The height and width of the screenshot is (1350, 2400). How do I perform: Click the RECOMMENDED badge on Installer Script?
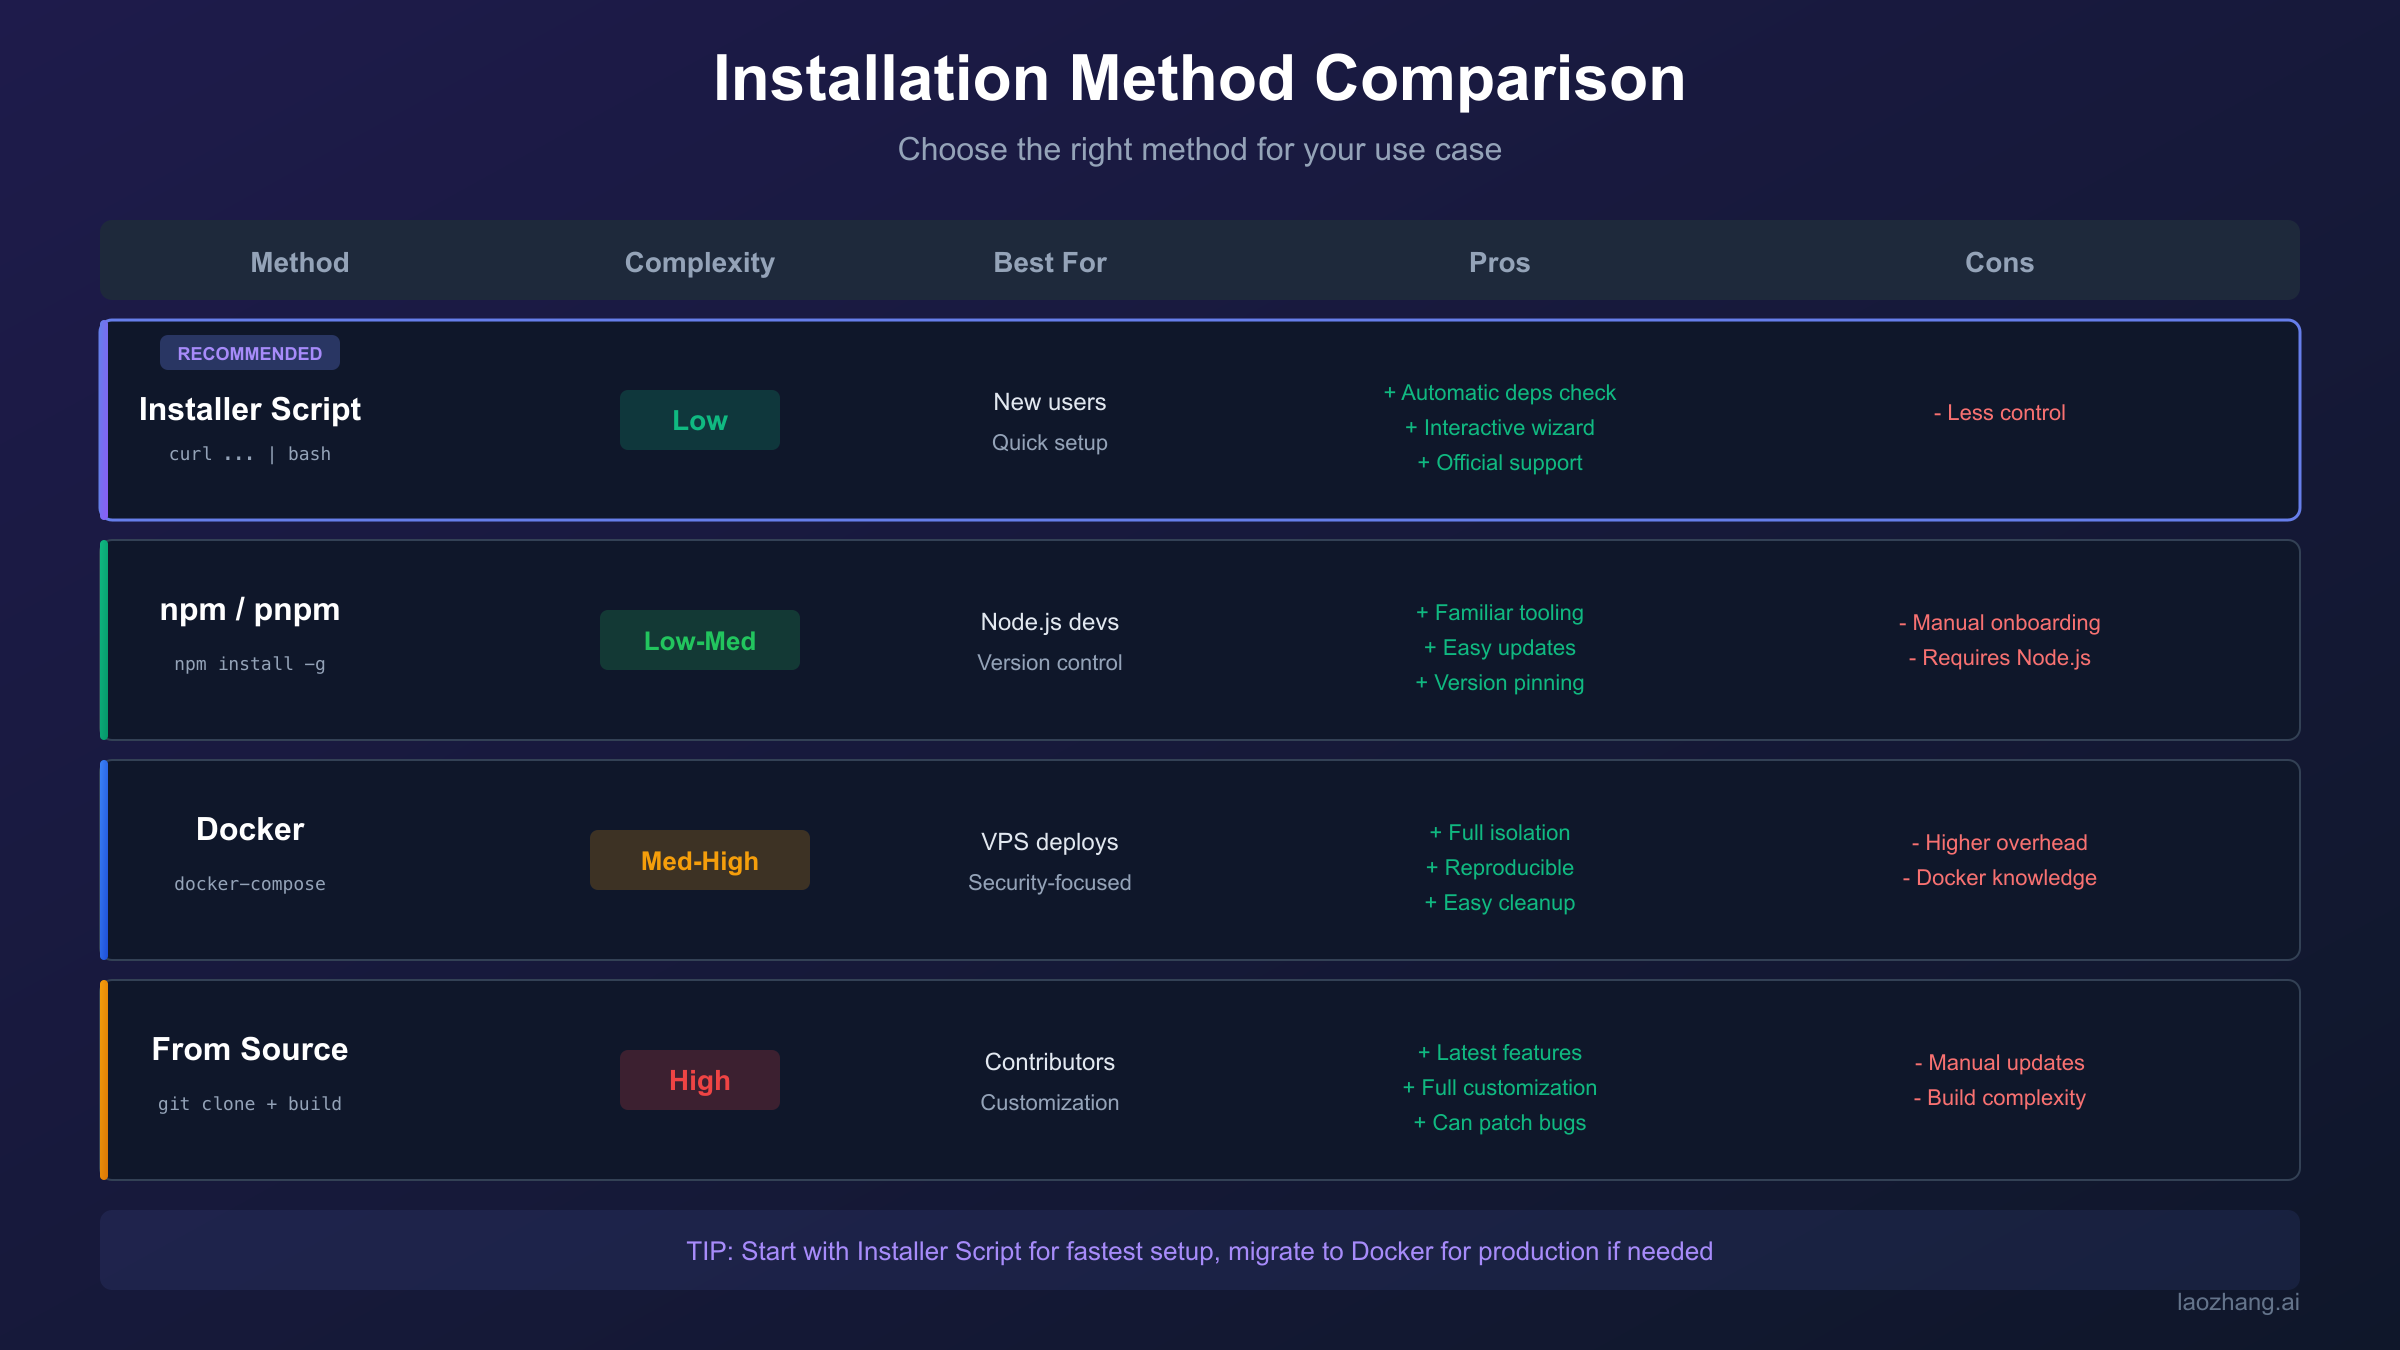pyautogui.click(x=249, y=352)
